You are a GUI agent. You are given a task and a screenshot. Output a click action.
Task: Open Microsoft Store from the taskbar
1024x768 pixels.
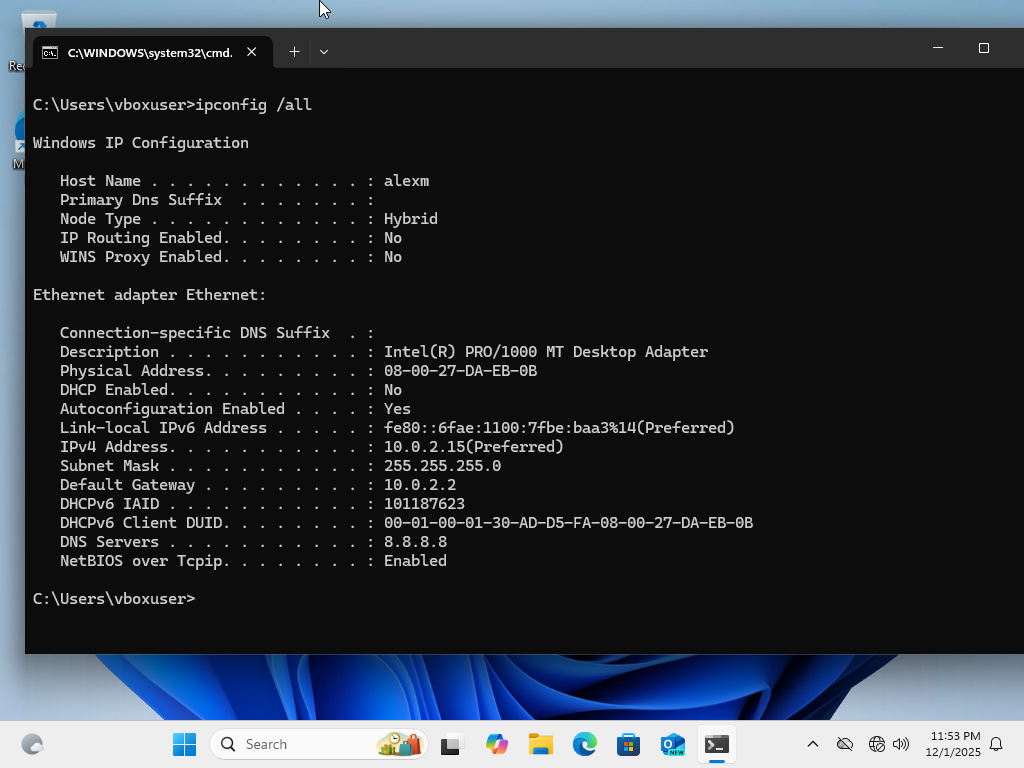tap(628, 744)
